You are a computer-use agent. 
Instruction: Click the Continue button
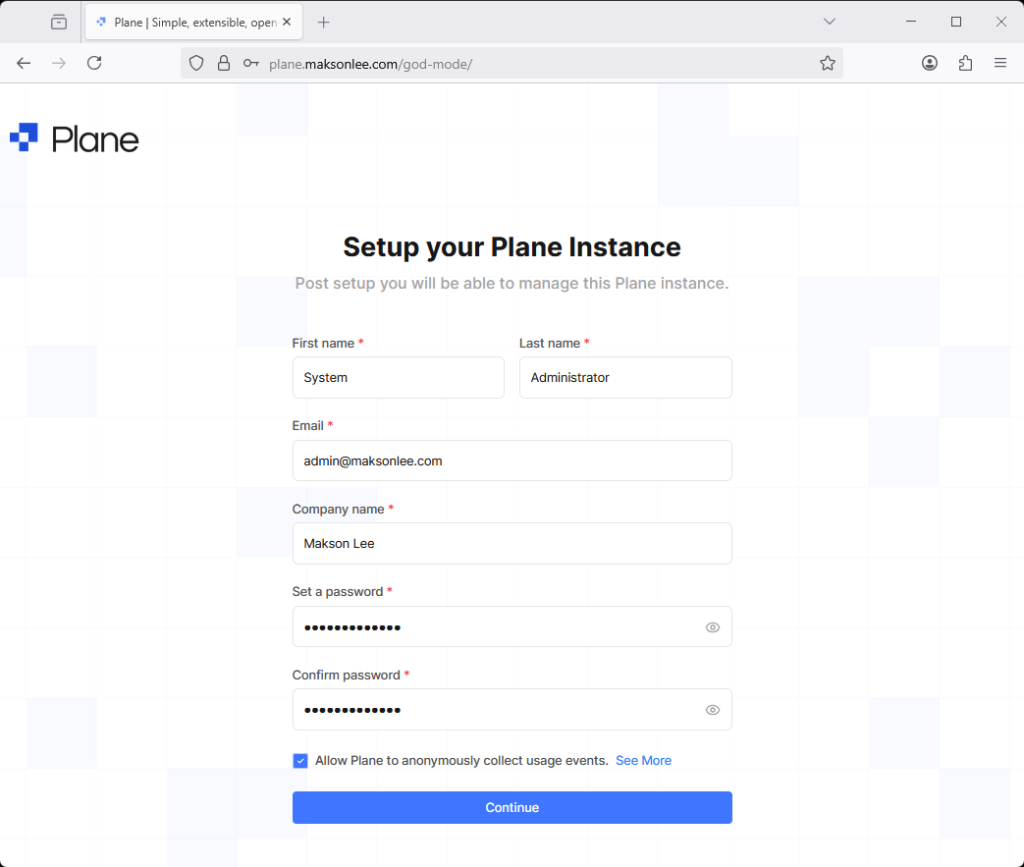(x=512, y=808)
